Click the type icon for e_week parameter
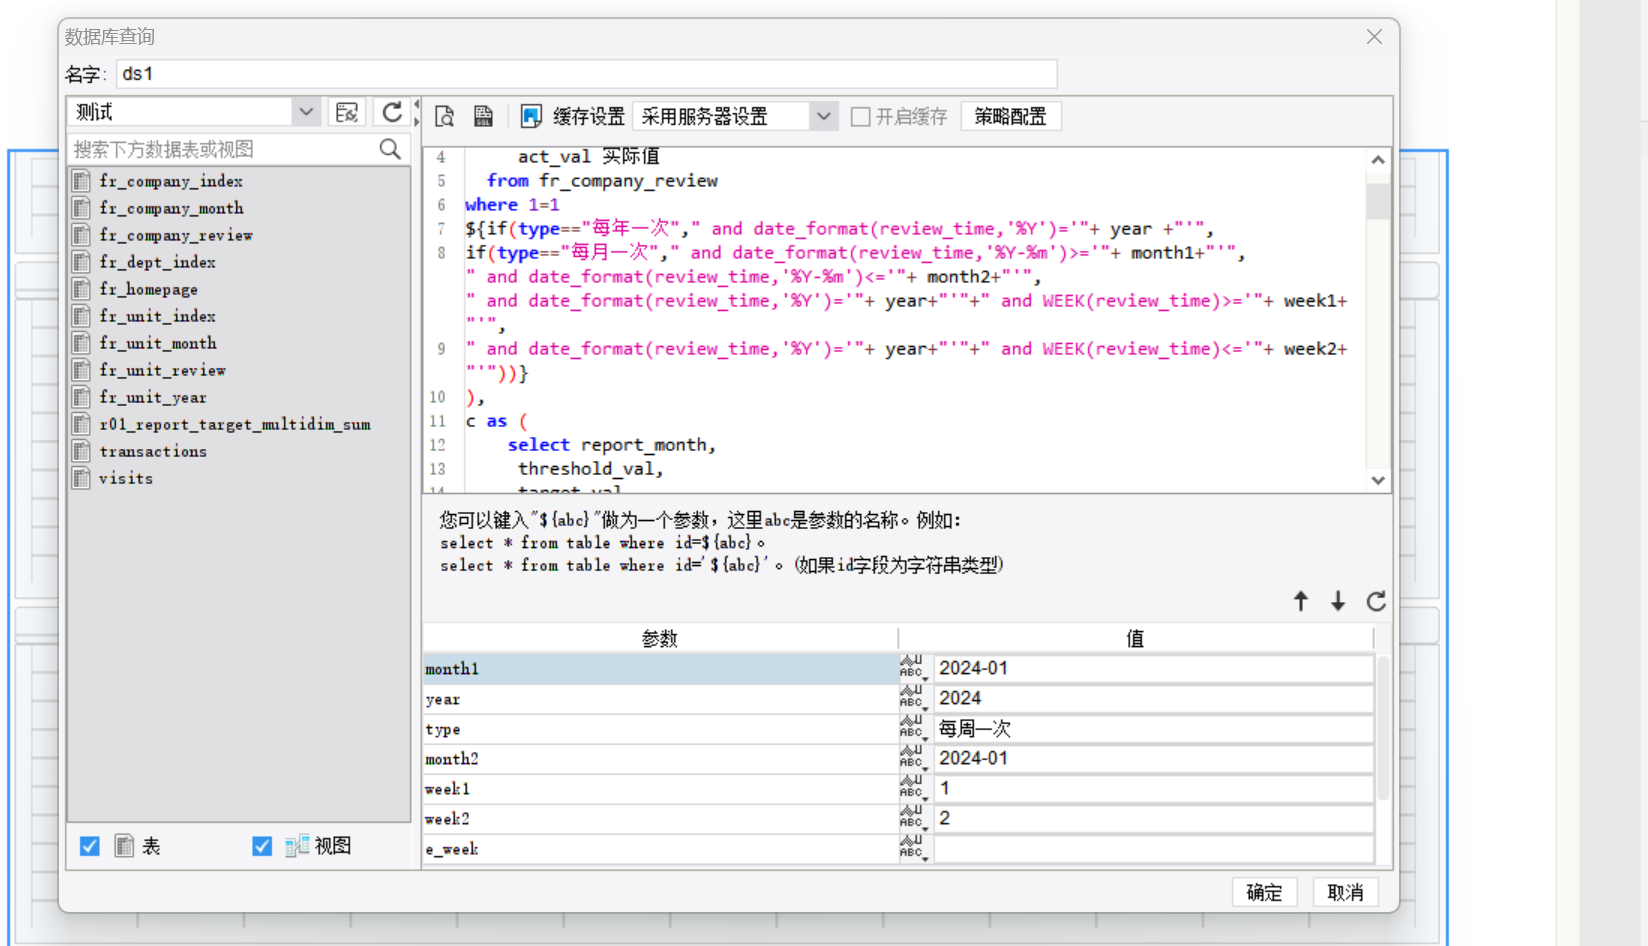 [x=913, y=848]
